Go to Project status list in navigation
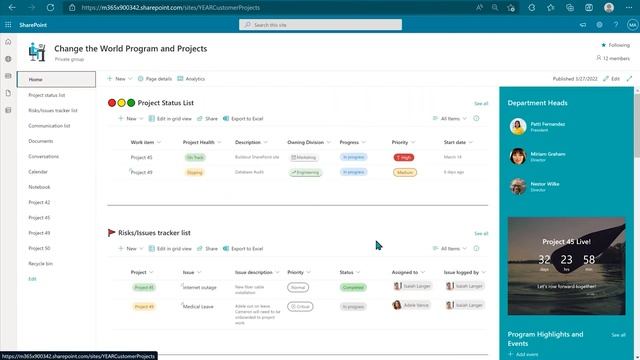 click(47, 95)
